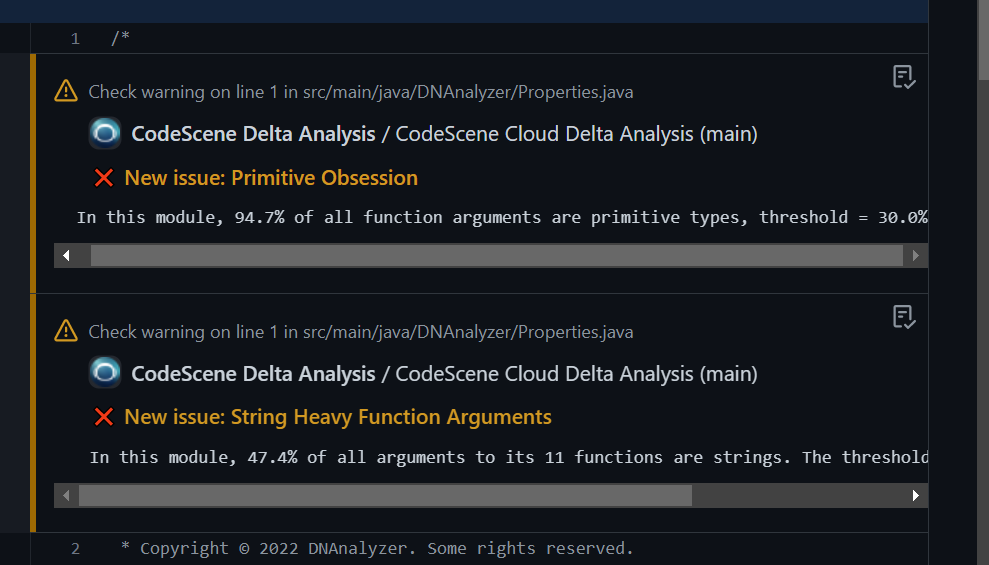Select line number 2 in the gutter
989x565 pixels.
pos(76,549)
